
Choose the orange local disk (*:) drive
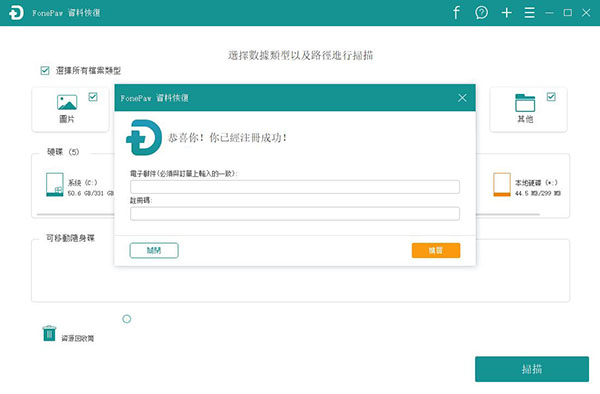[502, 184]
